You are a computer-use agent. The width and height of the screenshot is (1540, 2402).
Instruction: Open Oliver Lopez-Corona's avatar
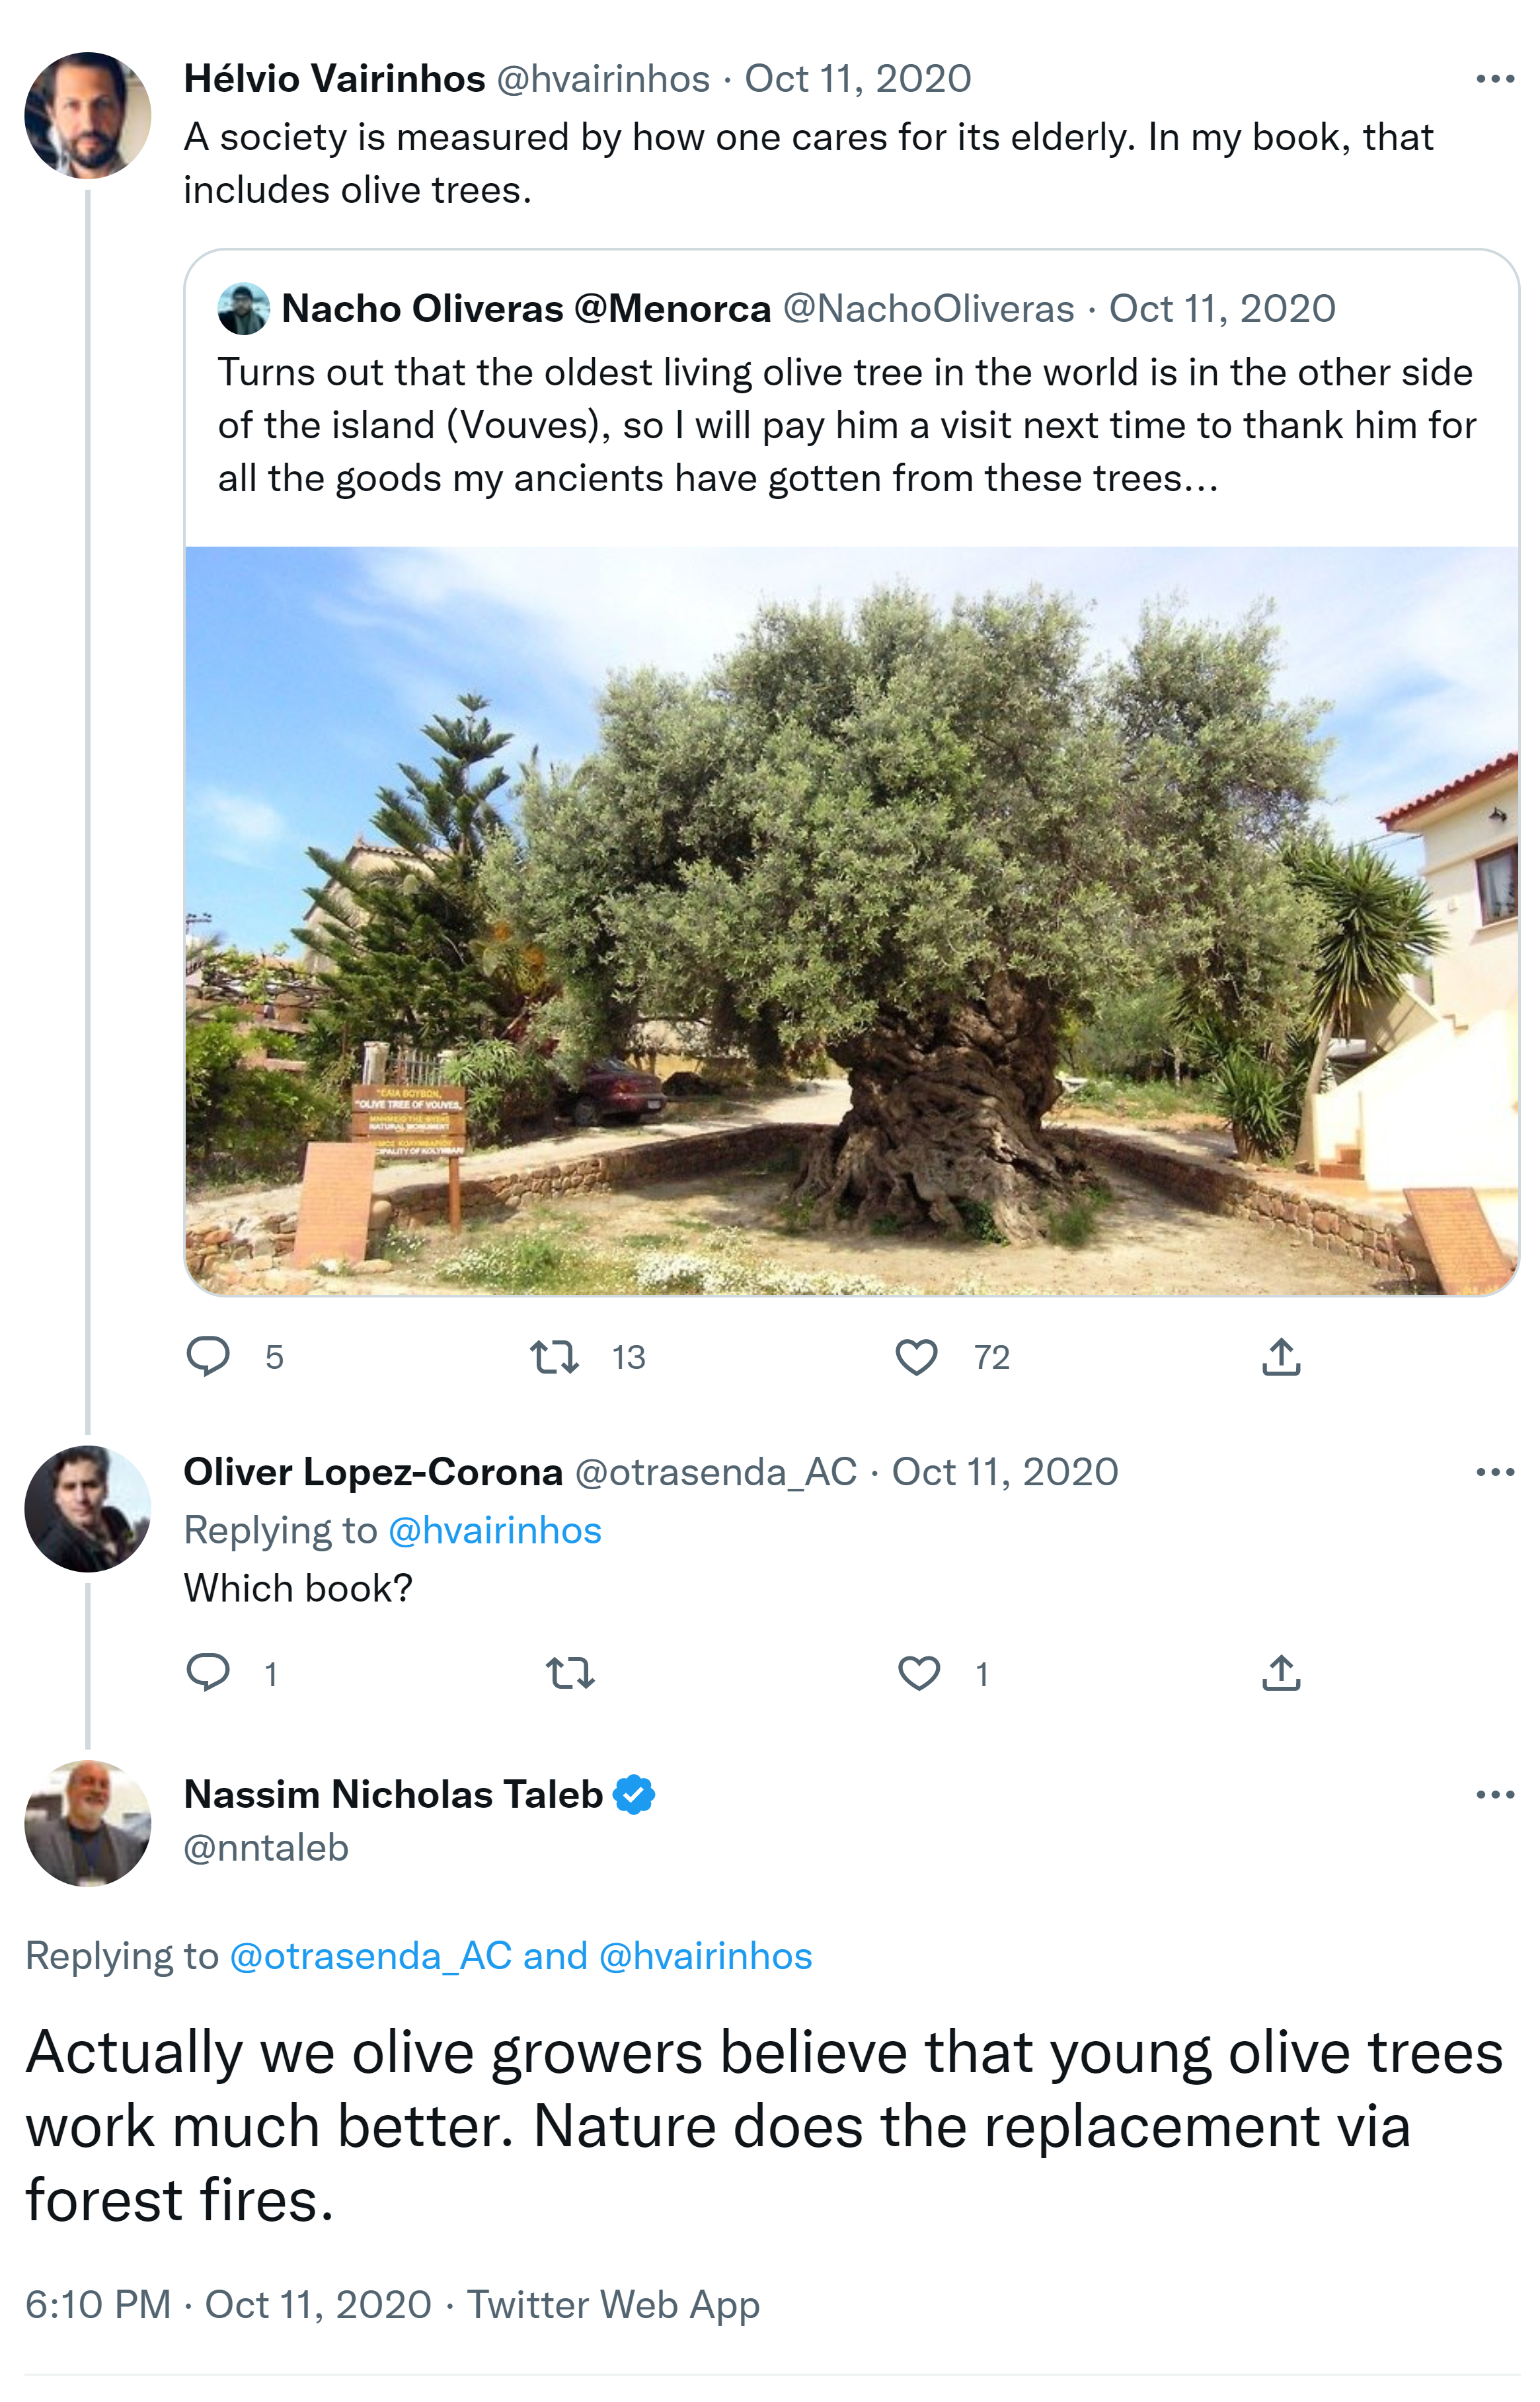pos(88,1508)
